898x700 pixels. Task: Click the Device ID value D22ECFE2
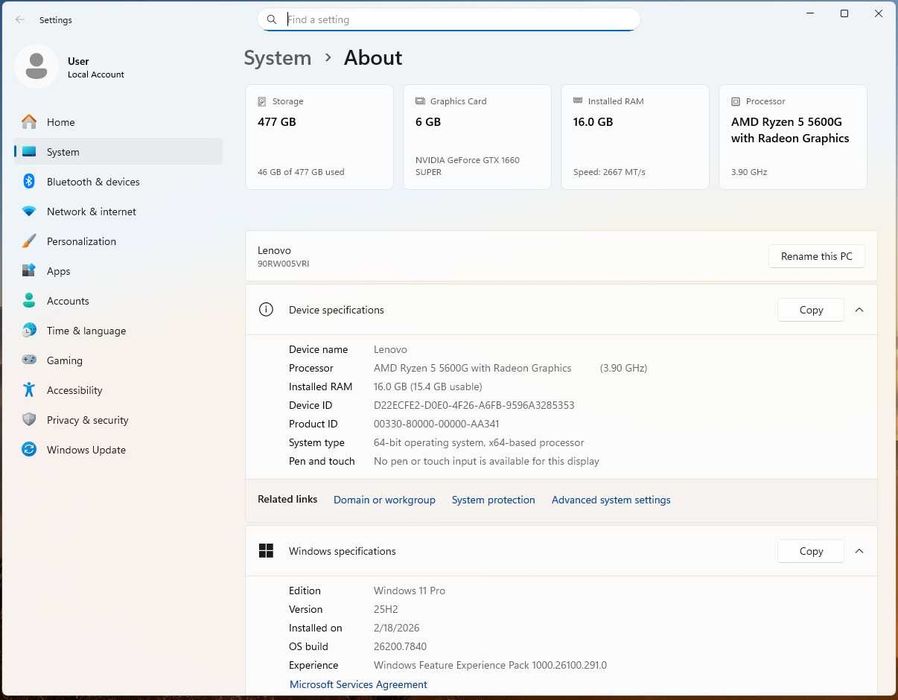coord(474,405)
